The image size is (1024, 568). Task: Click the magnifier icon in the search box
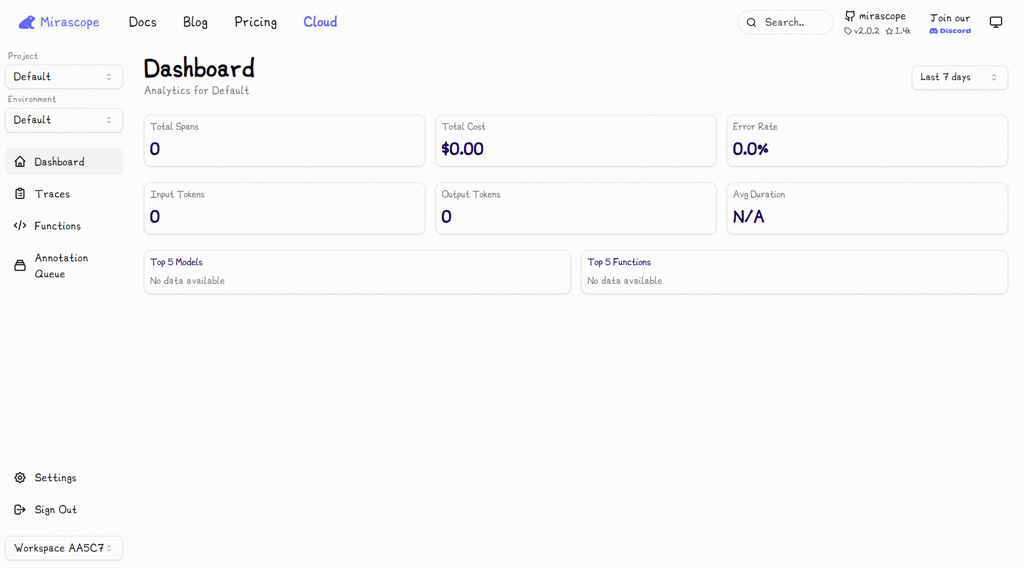pyautogui.click(x=752, y=22)
